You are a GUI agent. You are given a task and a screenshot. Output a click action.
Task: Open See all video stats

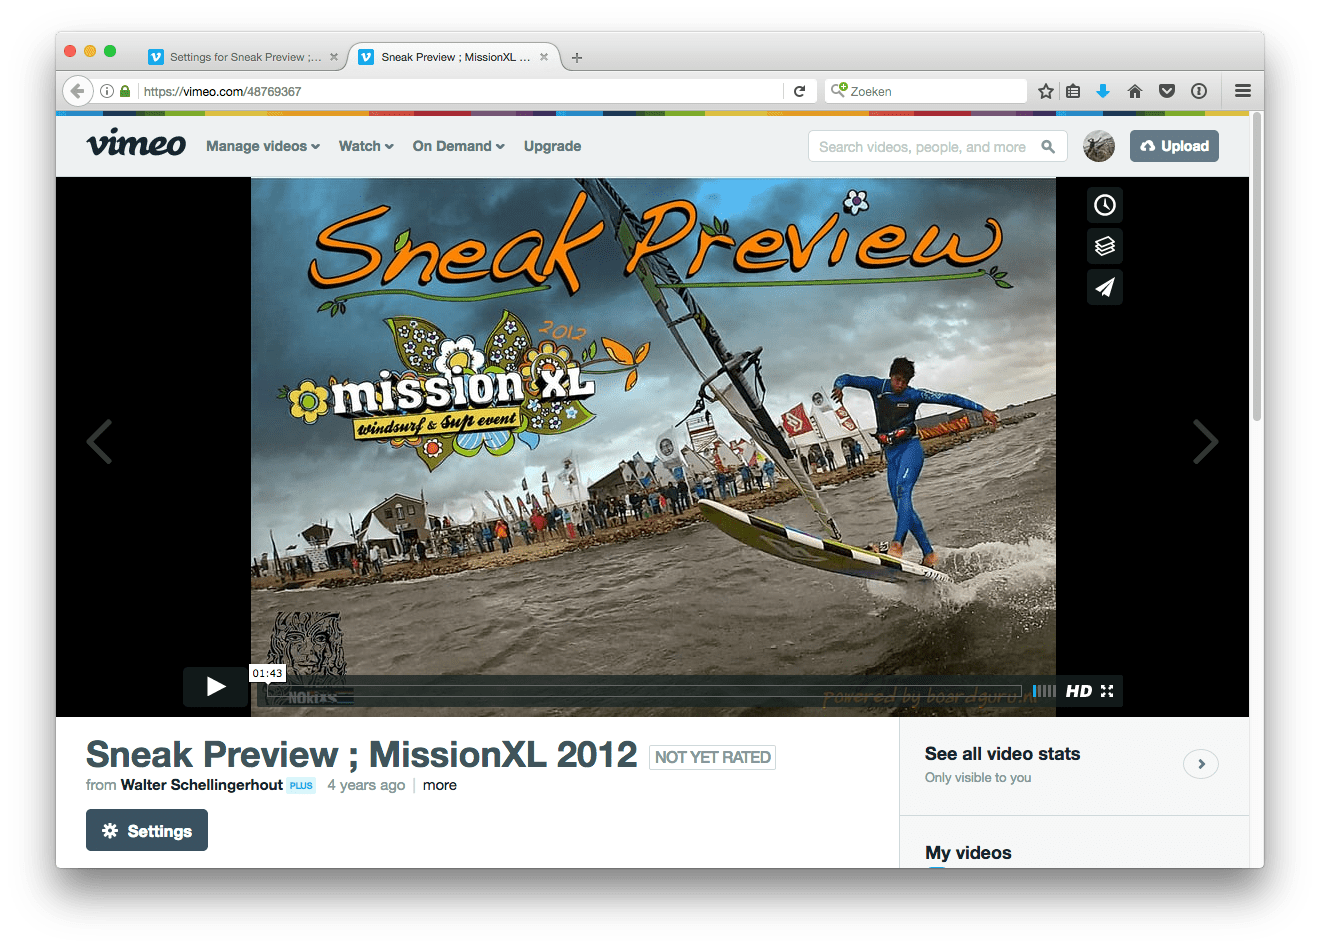[1002, 754]
